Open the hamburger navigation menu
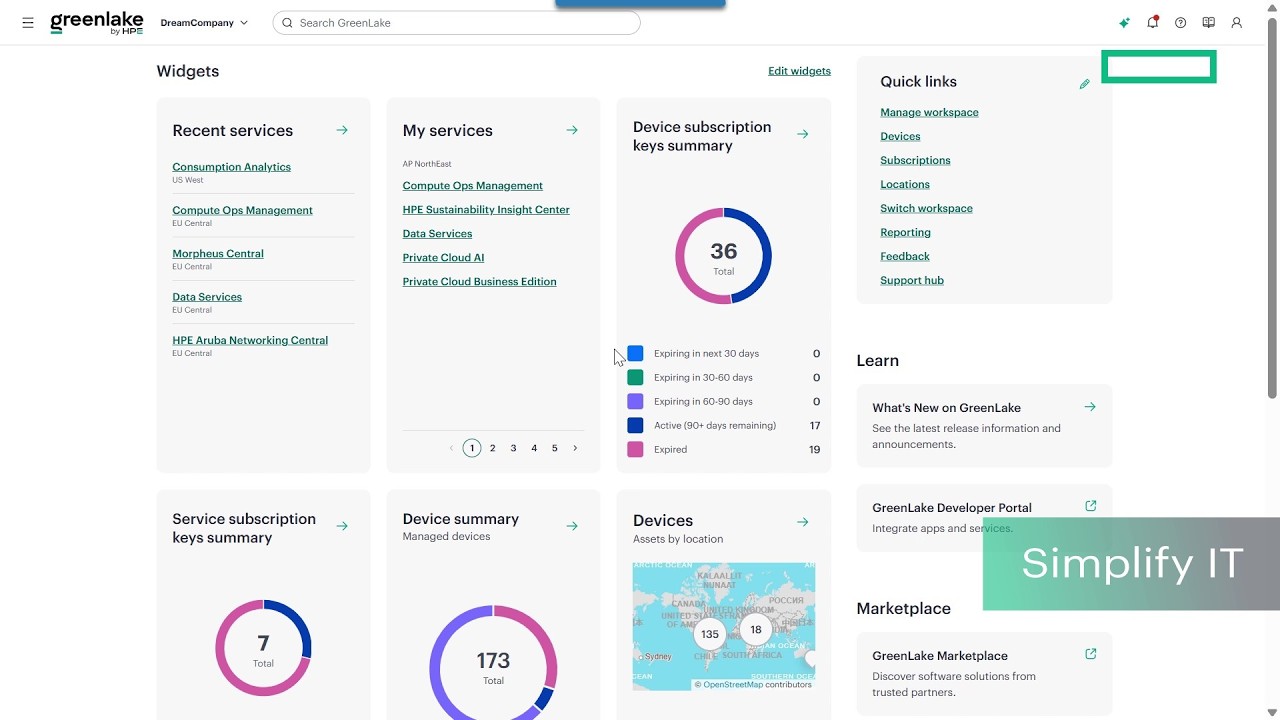 (x=28, y=22)
